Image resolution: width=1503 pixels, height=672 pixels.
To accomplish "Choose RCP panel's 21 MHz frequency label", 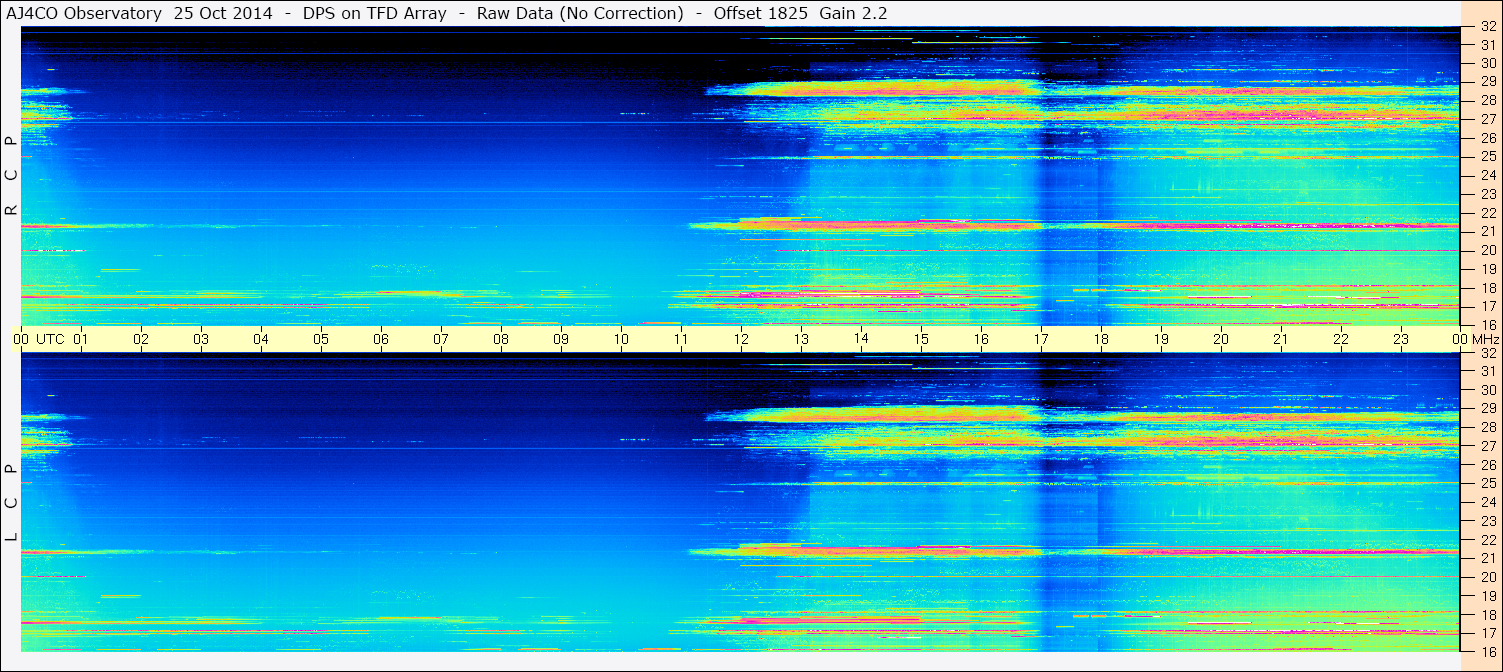I will coord(1488,231).
